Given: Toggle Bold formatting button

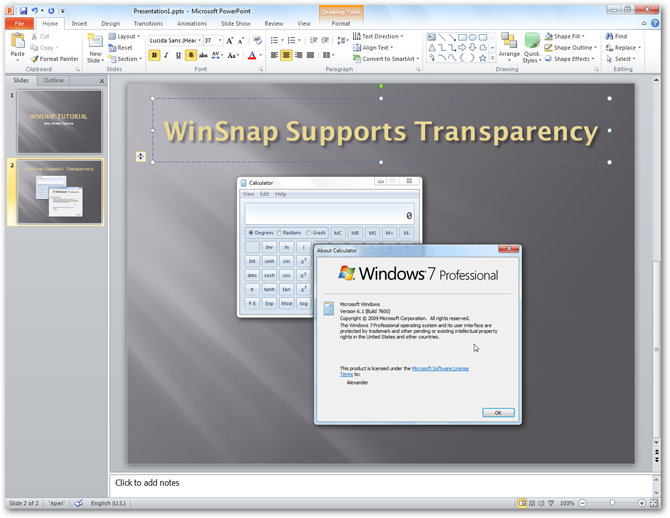Looking at the screenshot, I should [x=154, y=55].
